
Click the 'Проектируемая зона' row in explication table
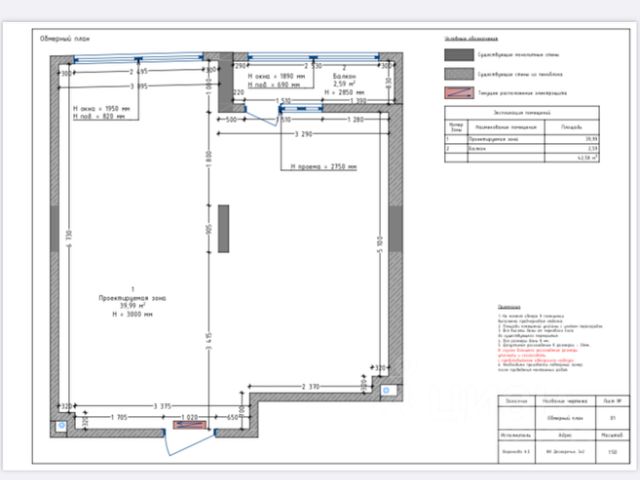pyautogui.click(x=522, y=139)
